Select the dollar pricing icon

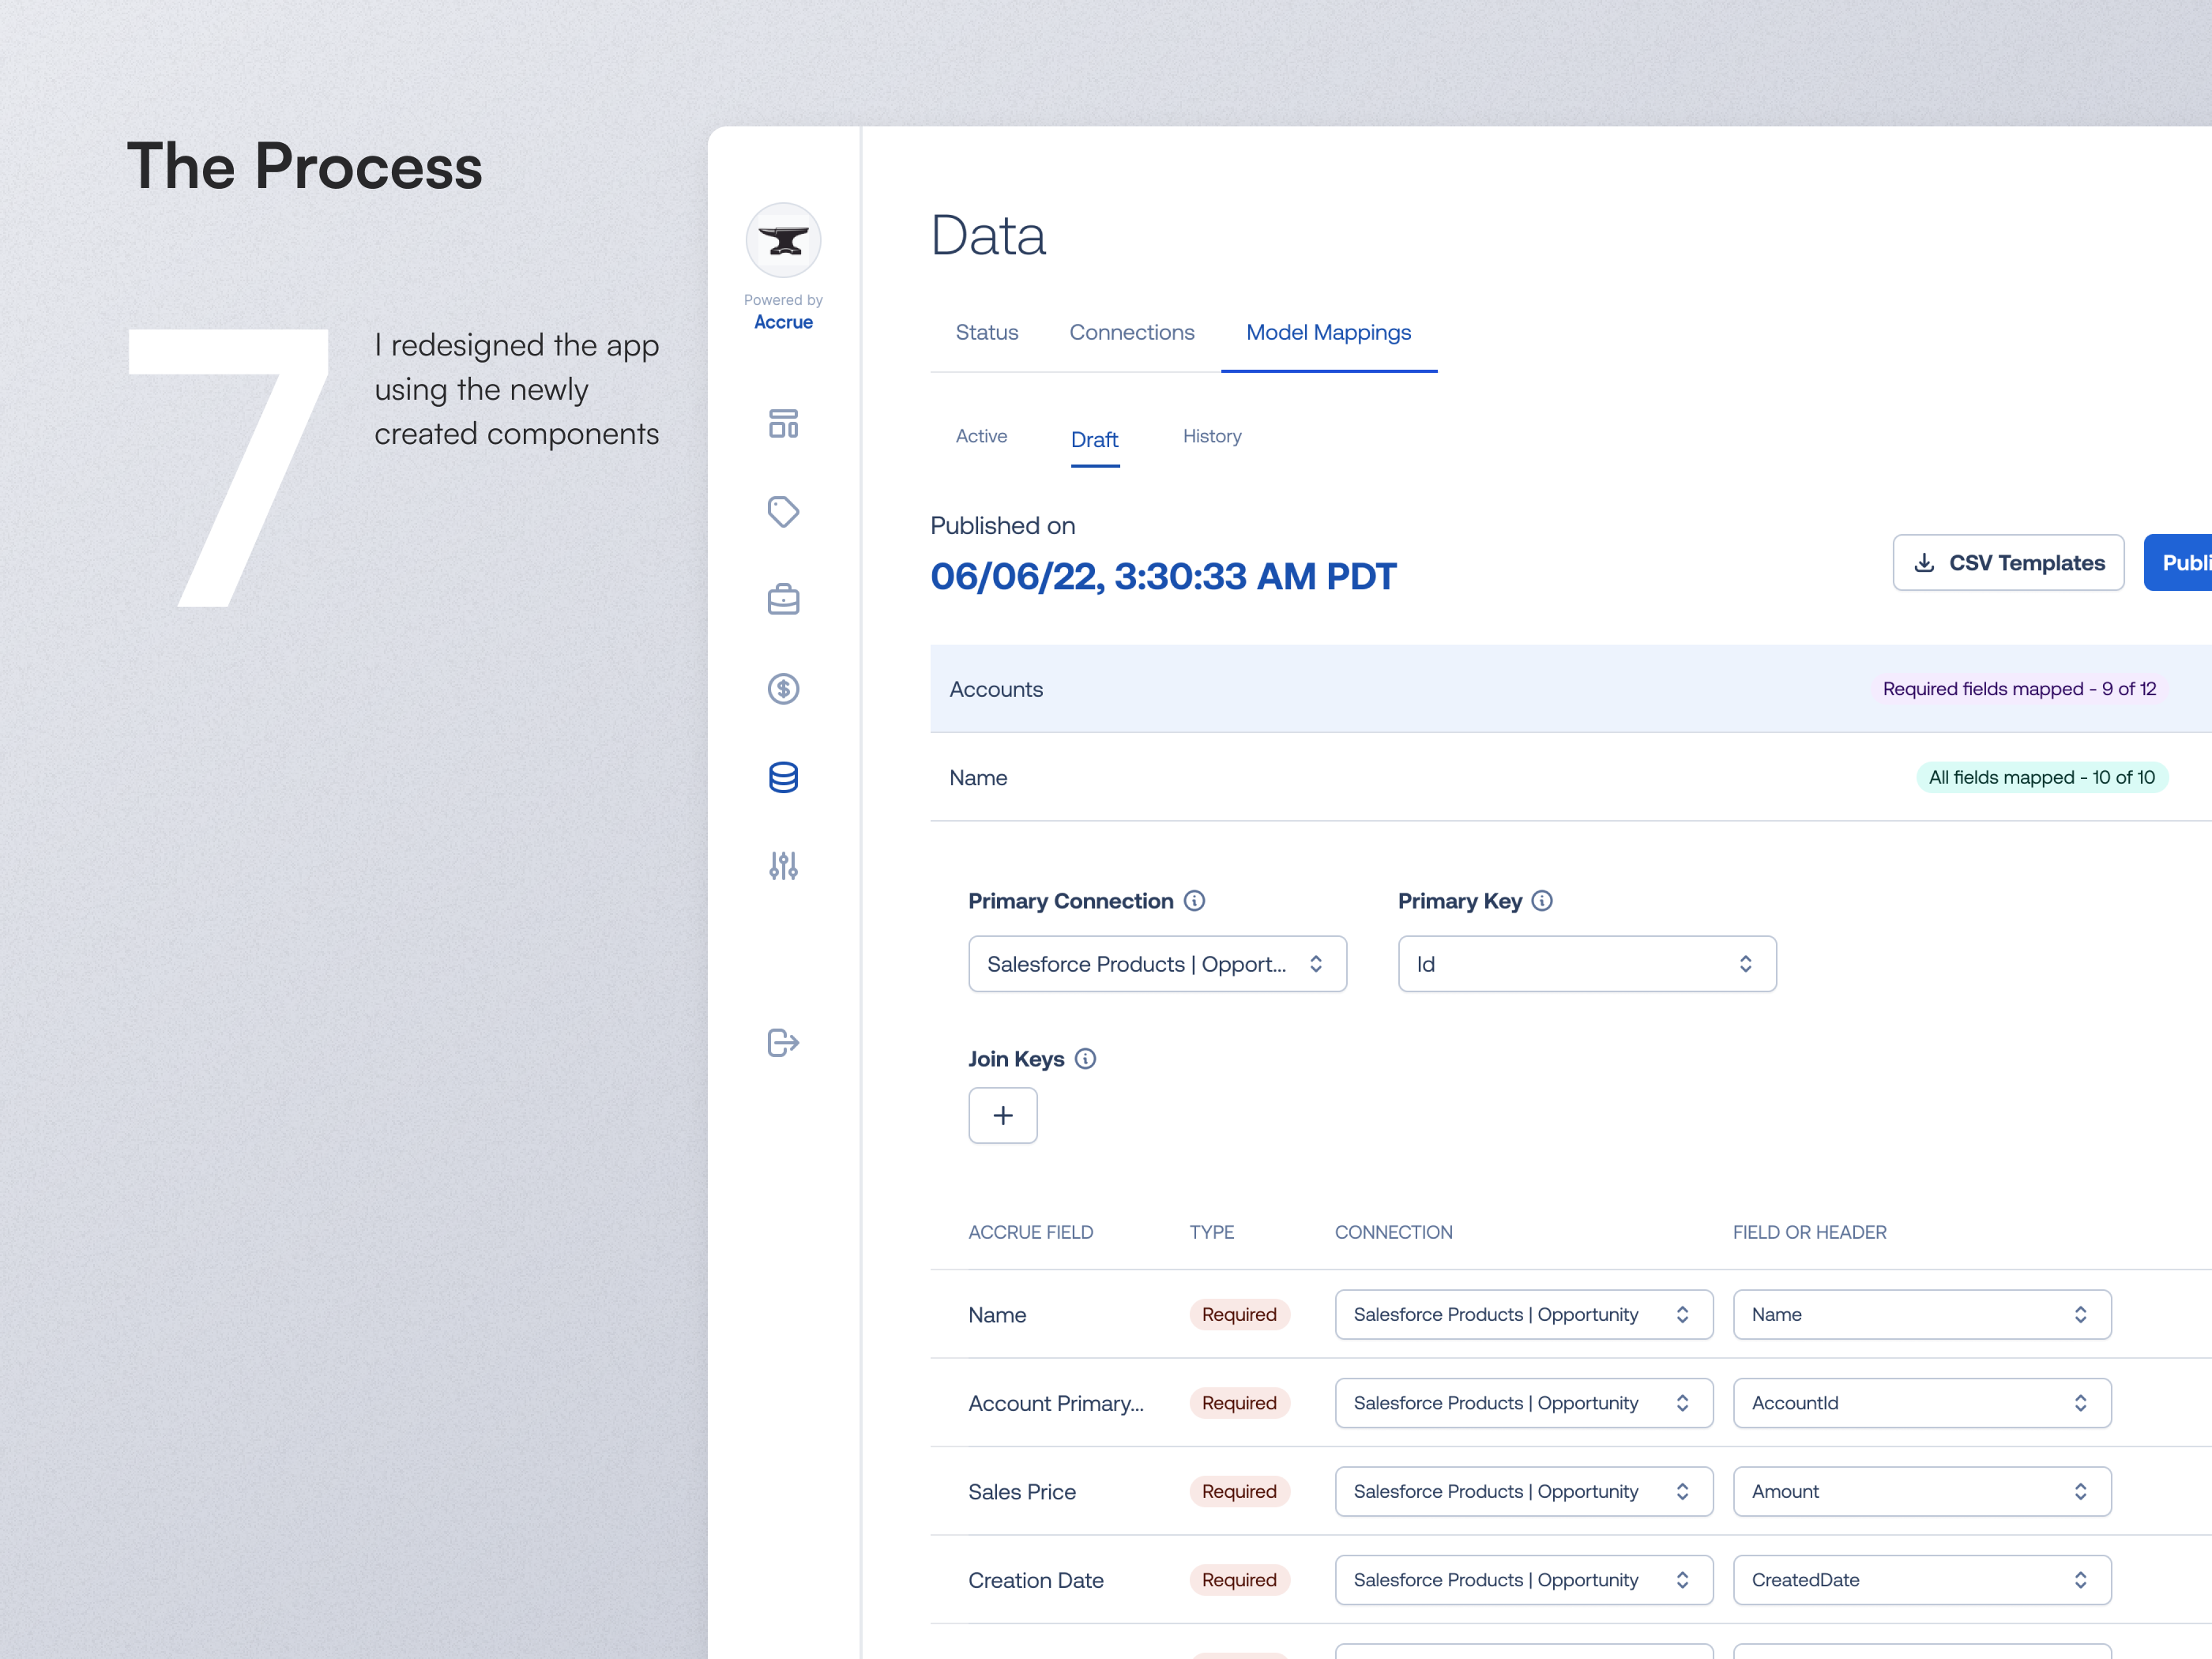pos(784,688)
